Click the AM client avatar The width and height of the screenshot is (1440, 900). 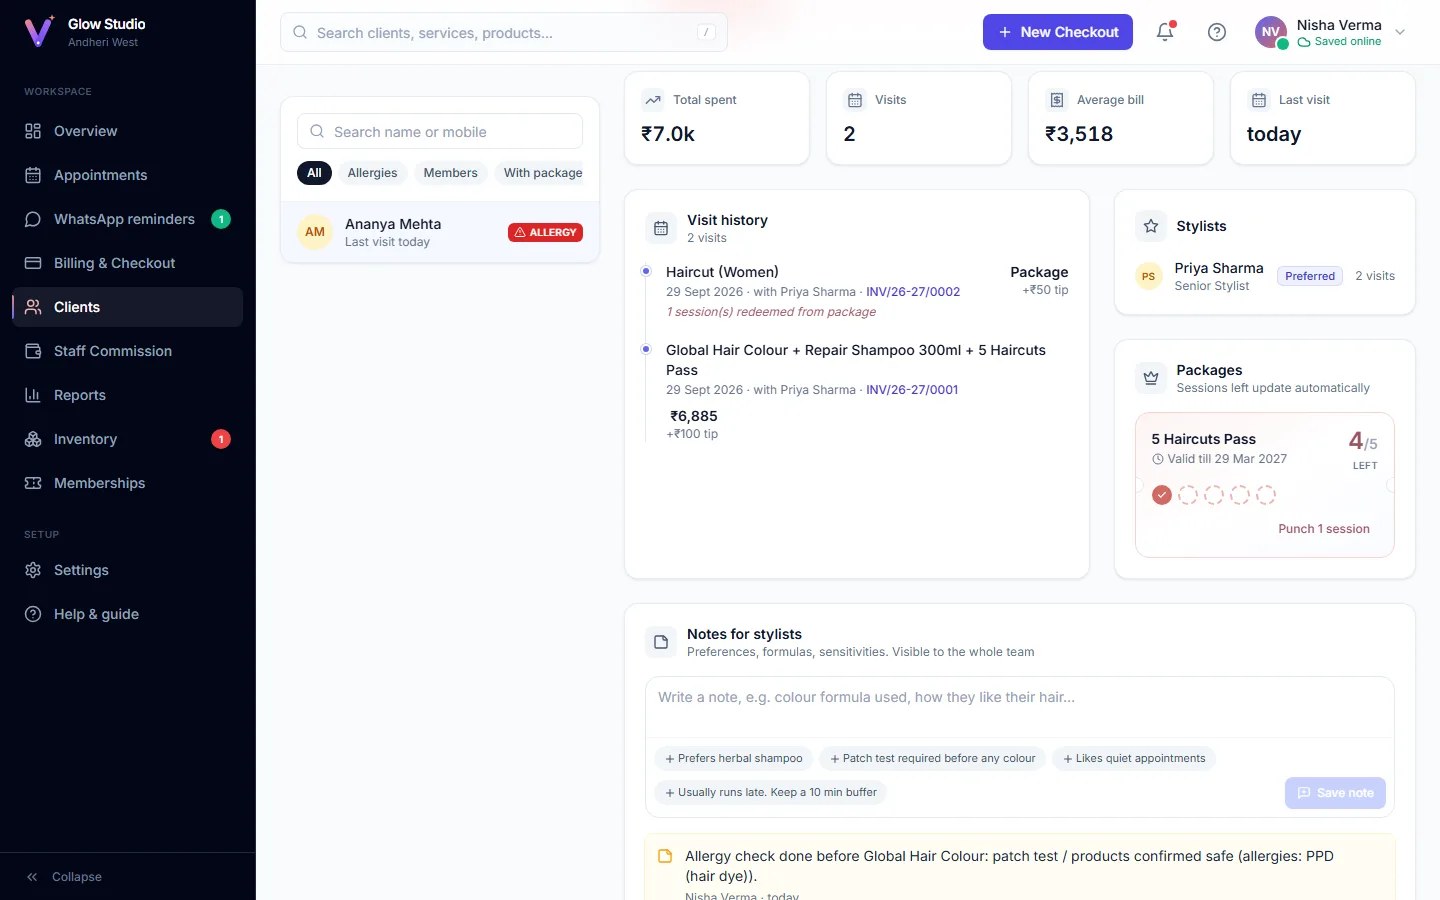coord(315,232)
